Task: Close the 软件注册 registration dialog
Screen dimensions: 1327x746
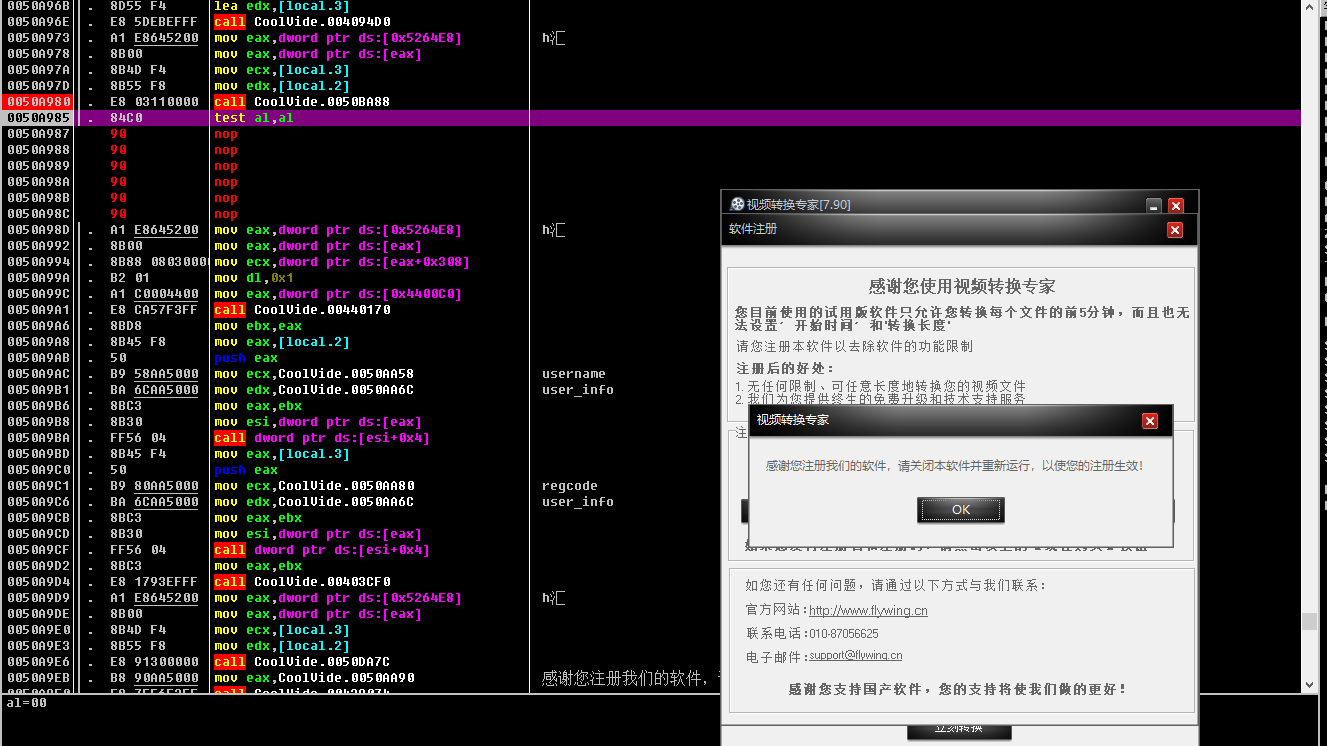Action: click(1175, 230)
